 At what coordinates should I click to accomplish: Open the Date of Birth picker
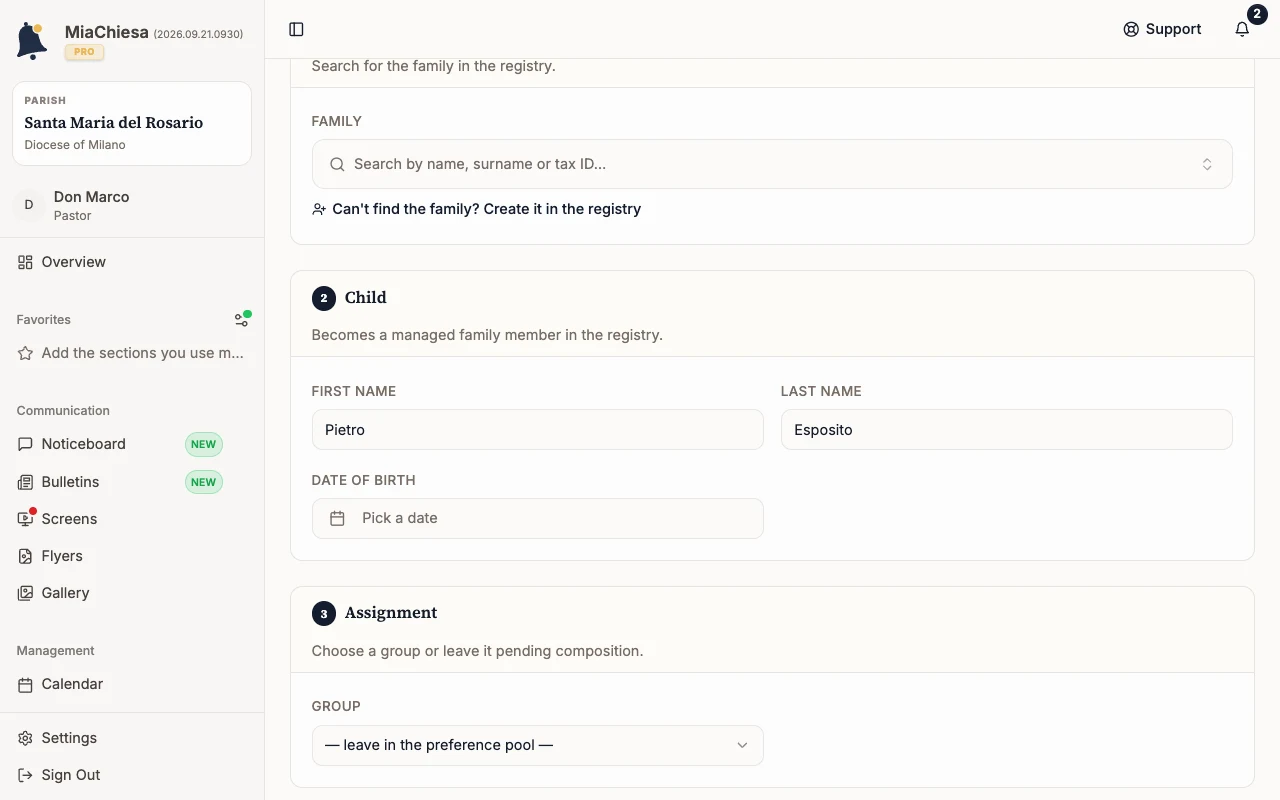(x=537, y=518)
